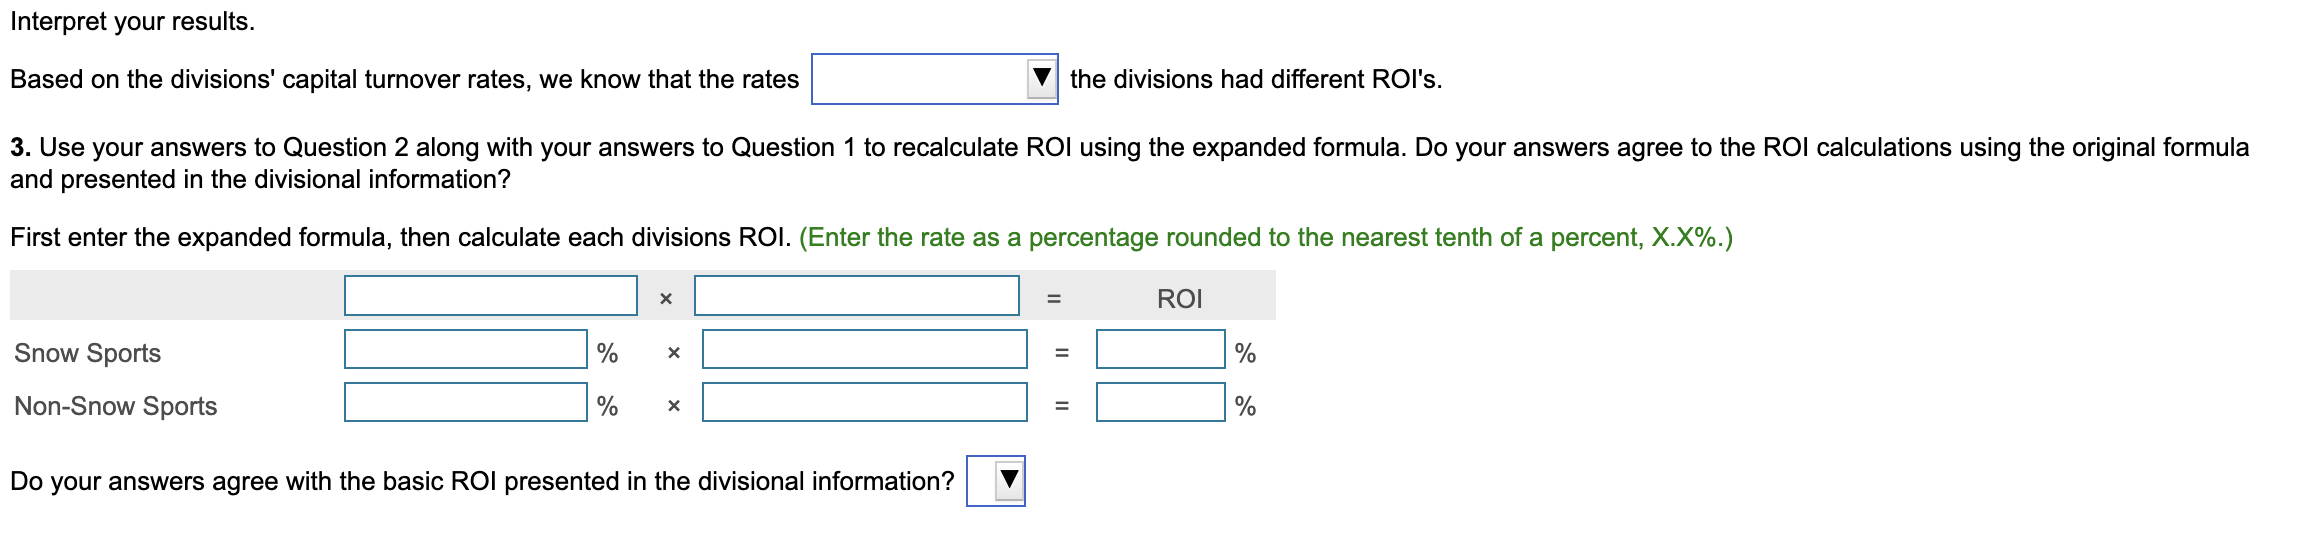The width and height of the screenshot is (2308, 542).
Task: Click the Interpret your results heading
Action: (133, 21)
